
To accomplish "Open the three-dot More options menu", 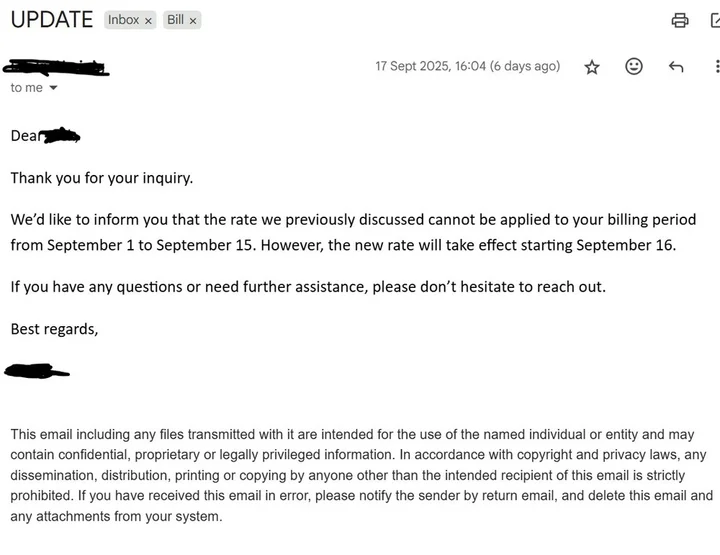I will pyautogui.click(x=716, y=67).
